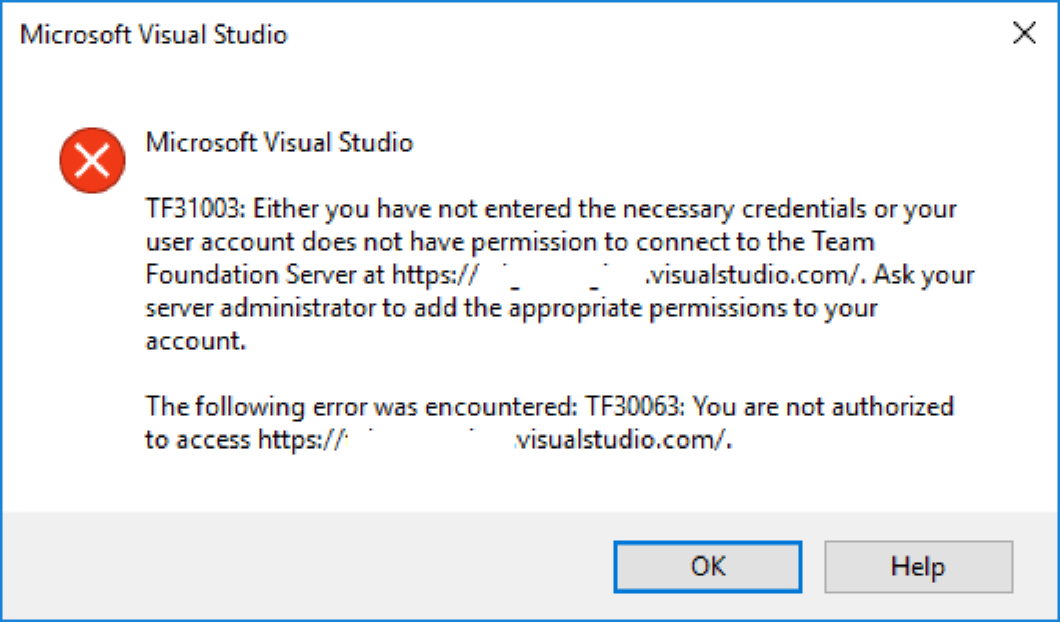The width and height of the screenshot is (1060, 622).
Task: Click the "to access" text on the last line
Action: 198,439
